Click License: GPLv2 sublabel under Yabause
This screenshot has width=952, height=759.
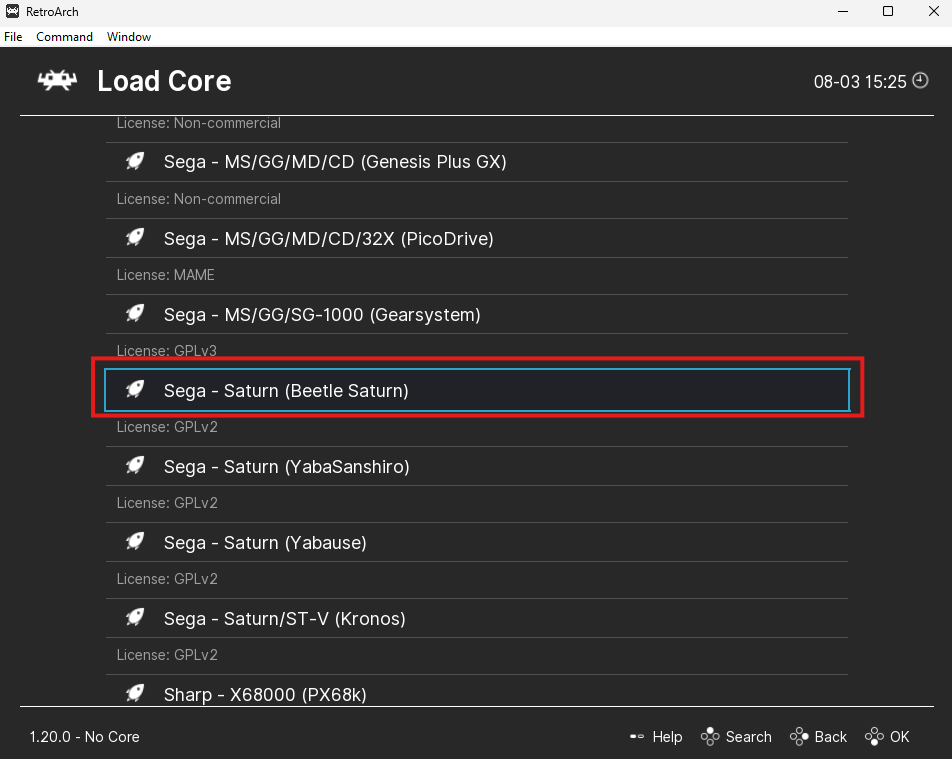[167, 579]
